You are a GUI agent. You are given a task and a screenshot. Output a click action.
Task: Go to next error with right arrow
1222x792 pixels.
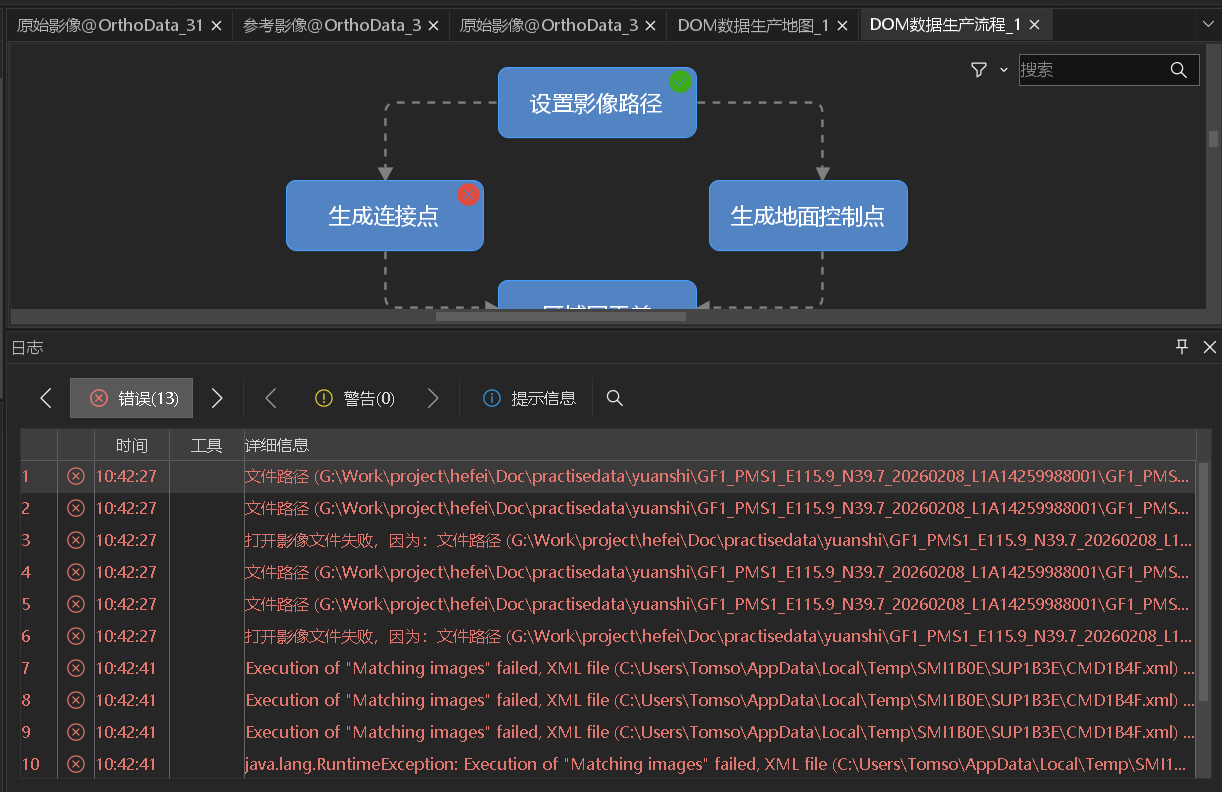tap(217, 398)
